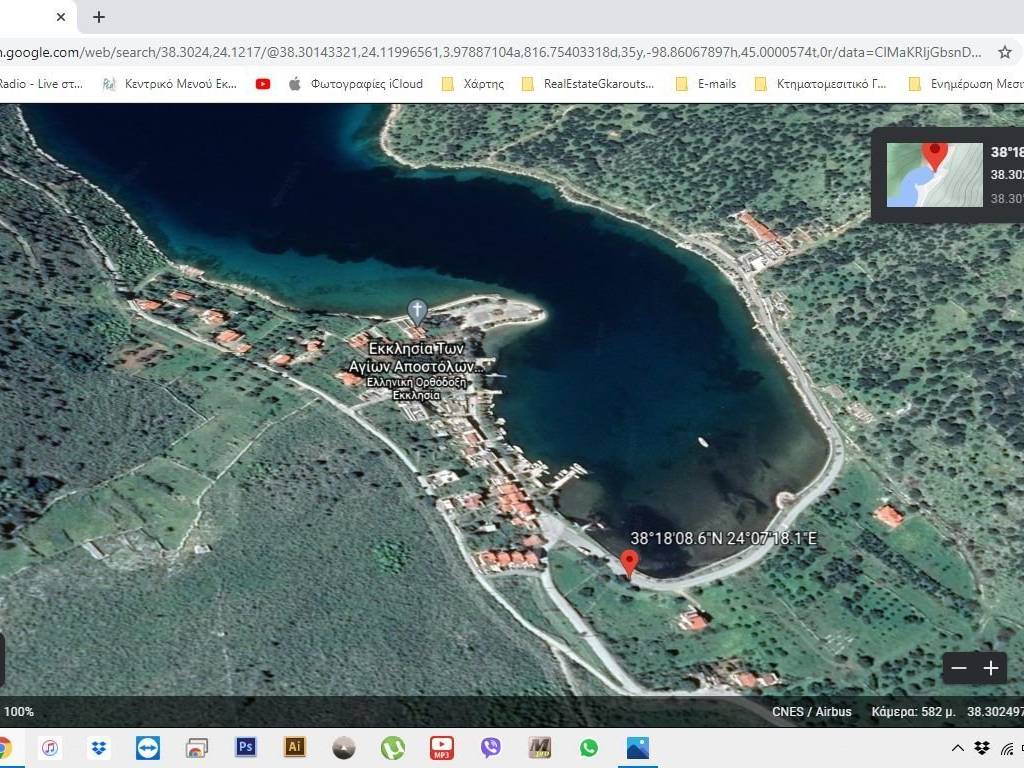Launch Illustrator from the taskbar

(x=294, y=747)
